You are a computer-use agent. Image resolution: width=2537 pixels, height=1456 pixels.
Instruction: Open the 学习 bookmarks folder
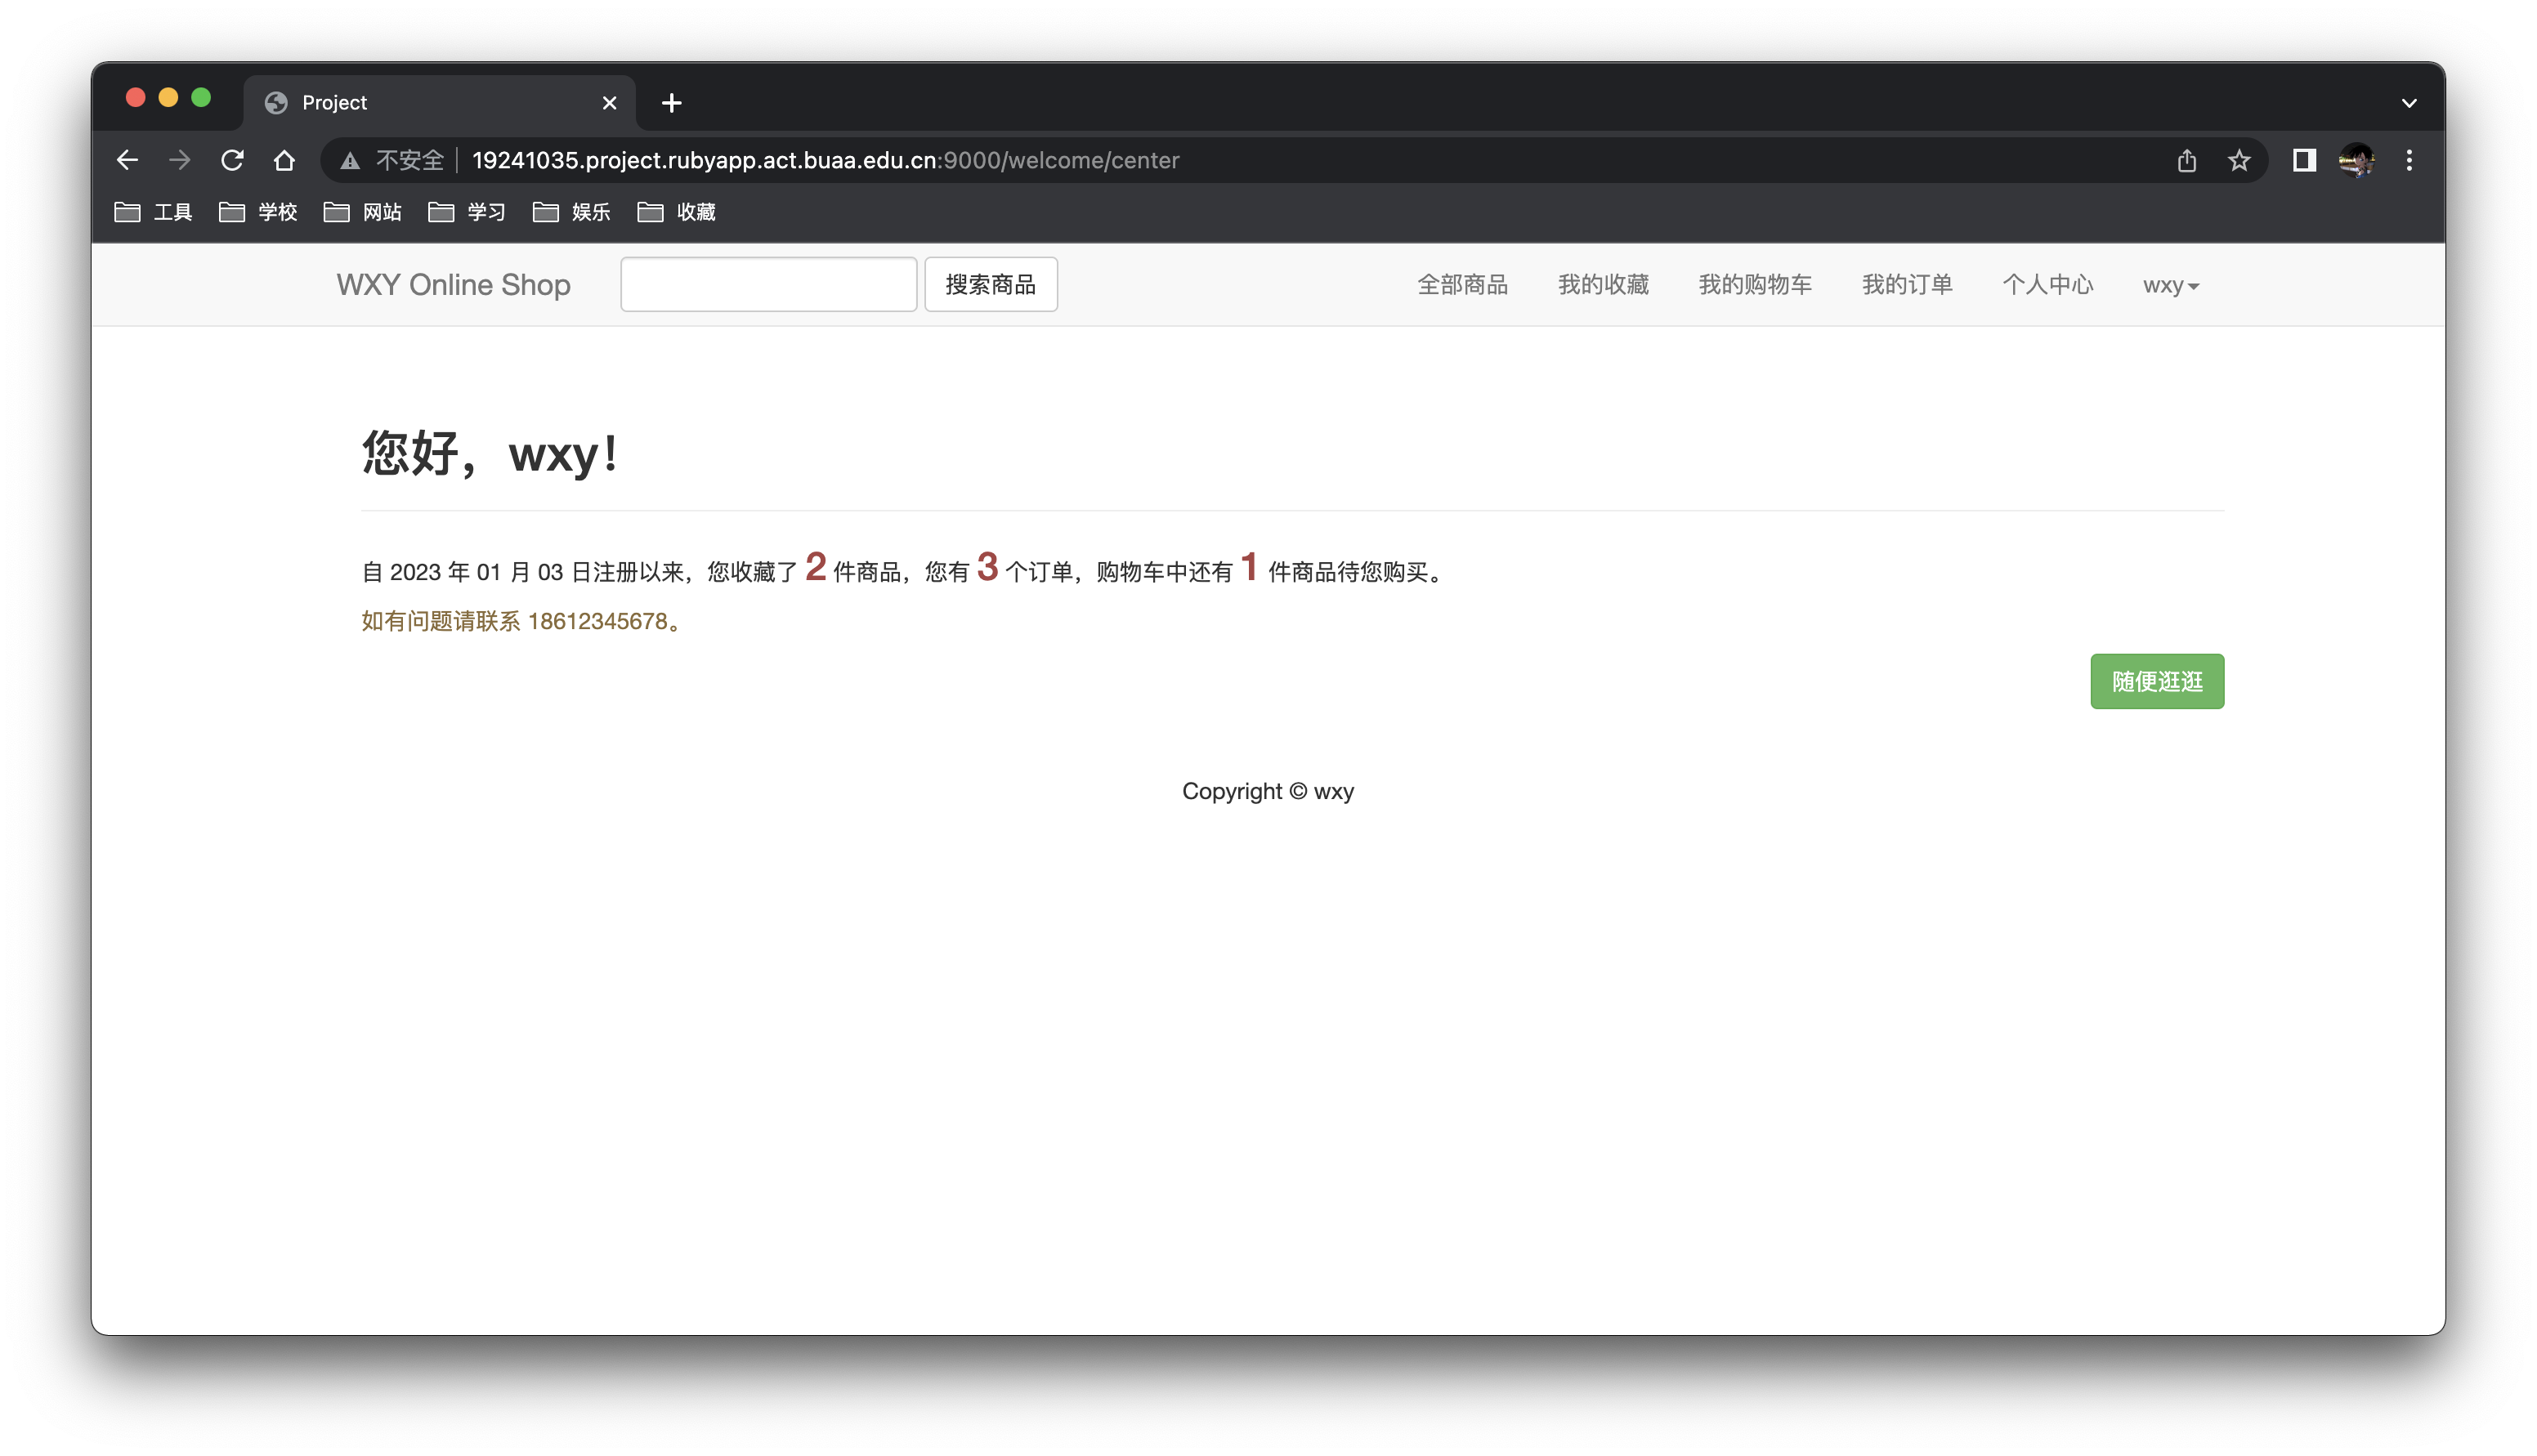467,212
